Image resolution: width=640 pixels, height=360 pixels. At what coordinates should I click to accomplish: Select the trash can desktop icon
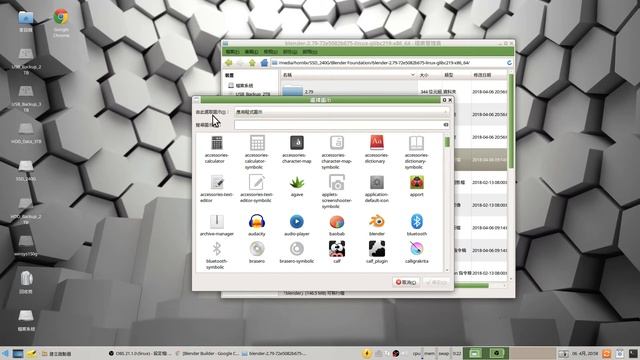26,282
